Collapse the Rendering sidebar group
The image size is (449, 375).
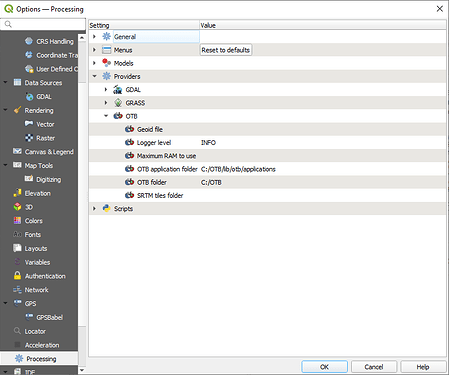pyautogui.click(x=5, y=110)
